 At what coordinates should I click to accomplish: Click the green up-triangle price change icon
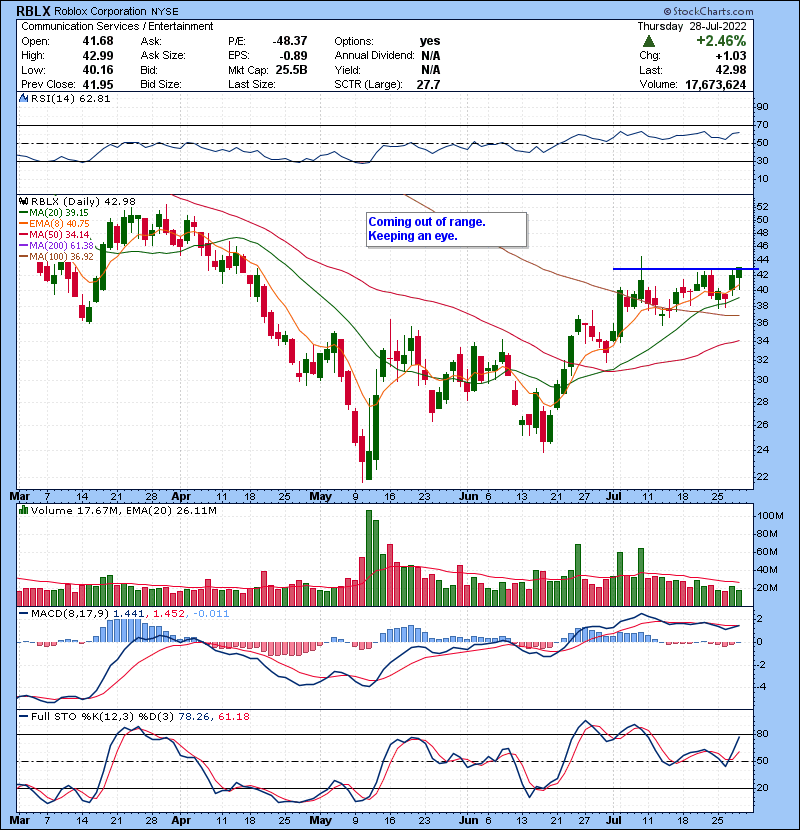pyautogui.click(x=649, y=41)
